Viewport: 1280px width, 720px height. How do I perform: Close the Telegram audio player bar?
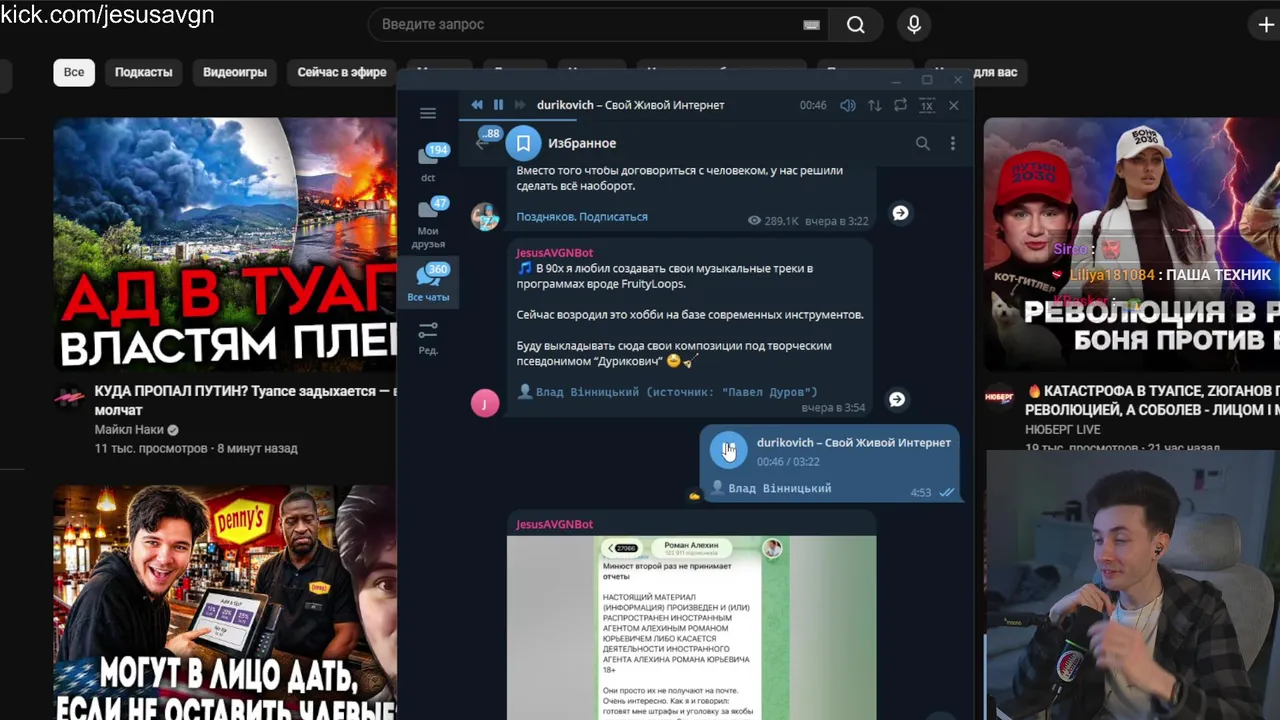click(954, 105)
